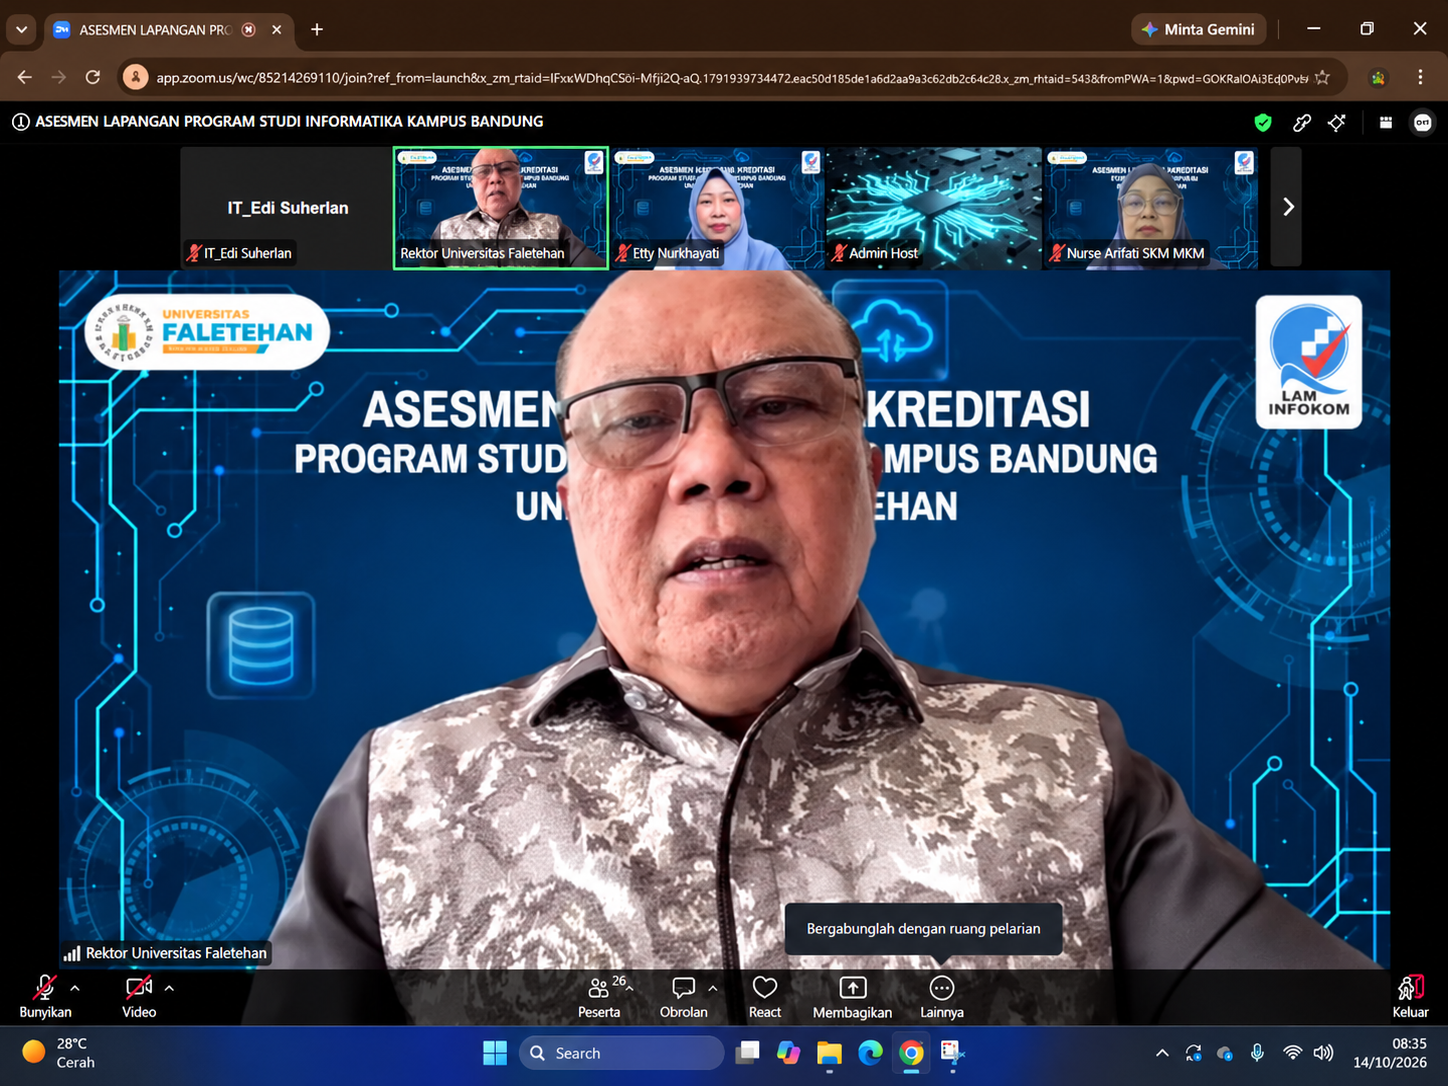Expand video options arrow beside Video
This screenshot has height=1086, width=1448.
coord(169,988)
